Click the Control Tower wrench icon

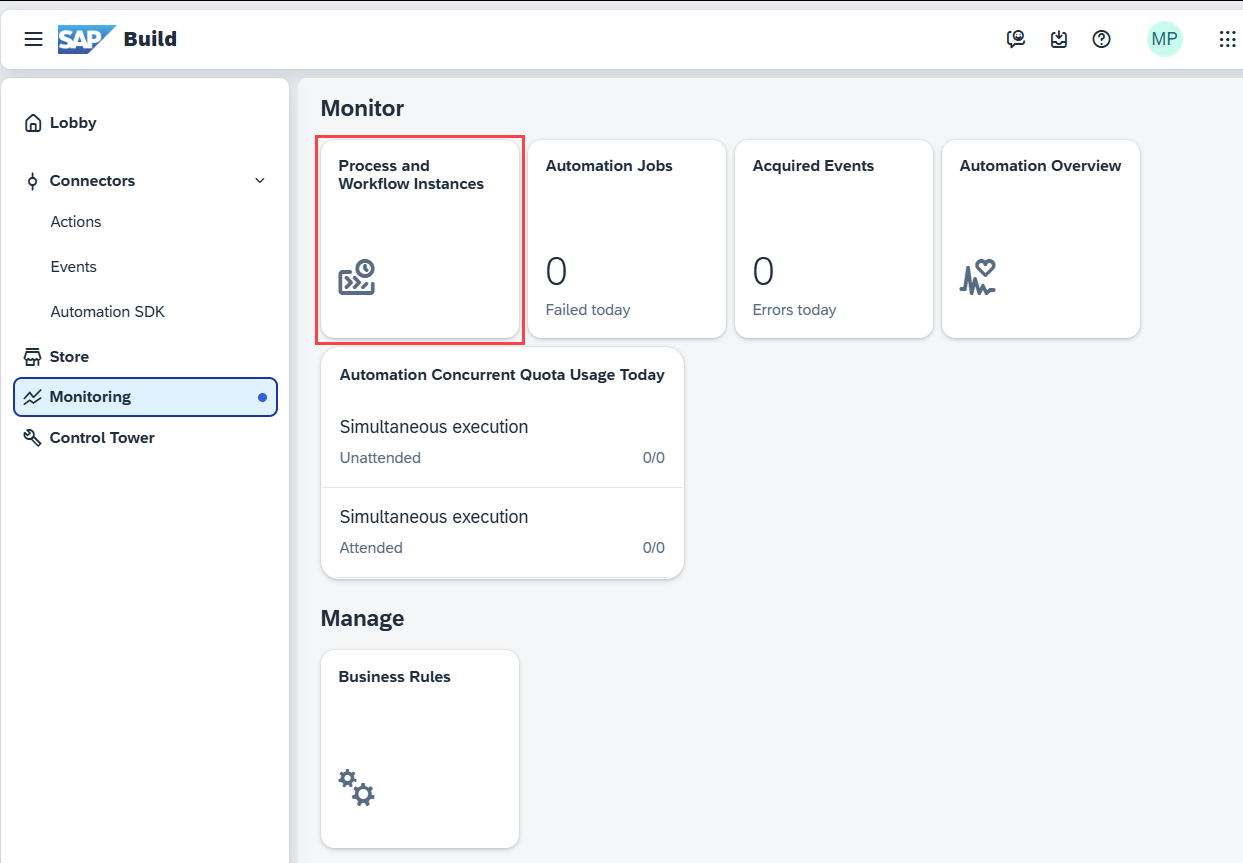click(33, 438)
